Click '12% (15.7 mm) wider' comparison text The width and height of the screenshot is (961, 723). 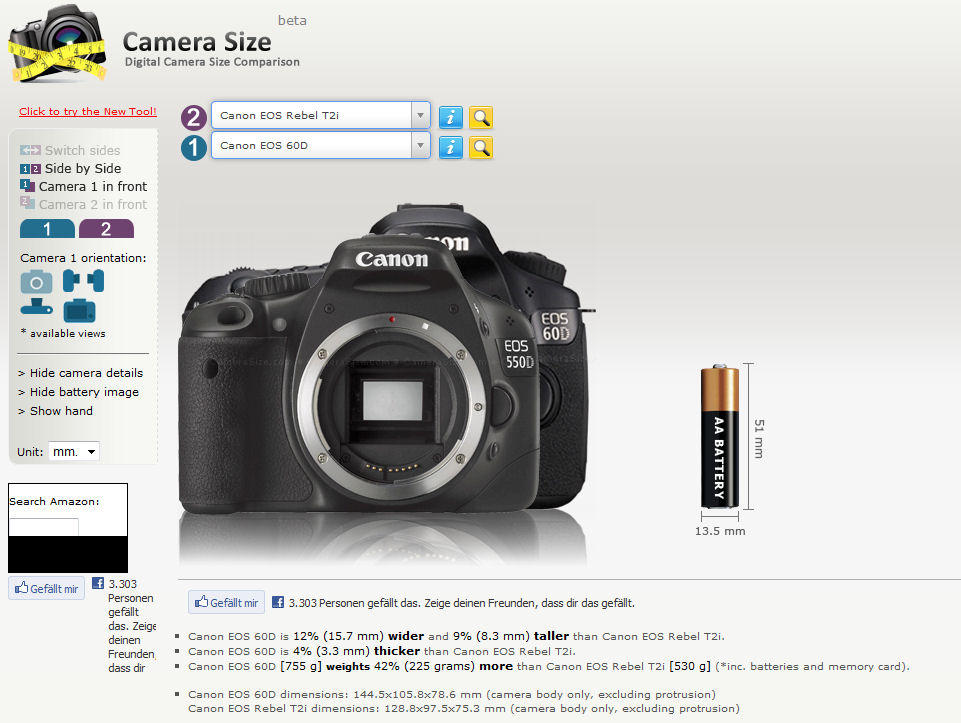click(359, 636)
